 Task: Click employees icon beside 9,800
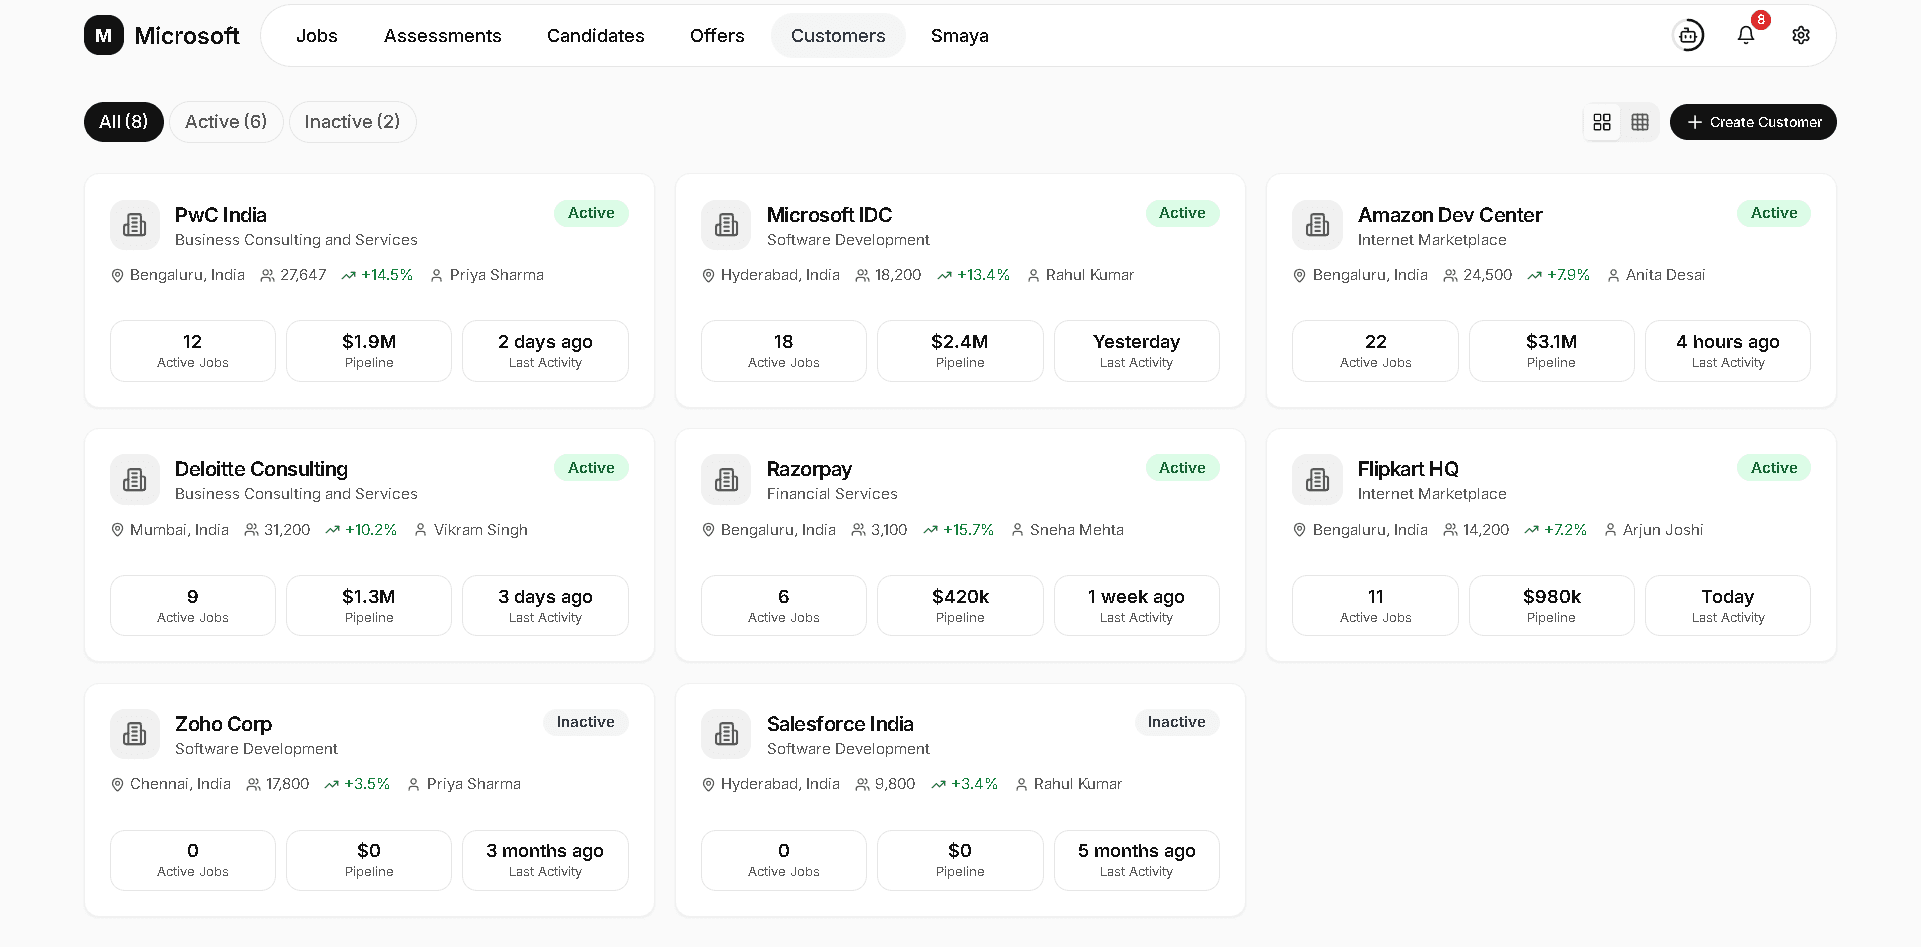(x=862, y=785)
